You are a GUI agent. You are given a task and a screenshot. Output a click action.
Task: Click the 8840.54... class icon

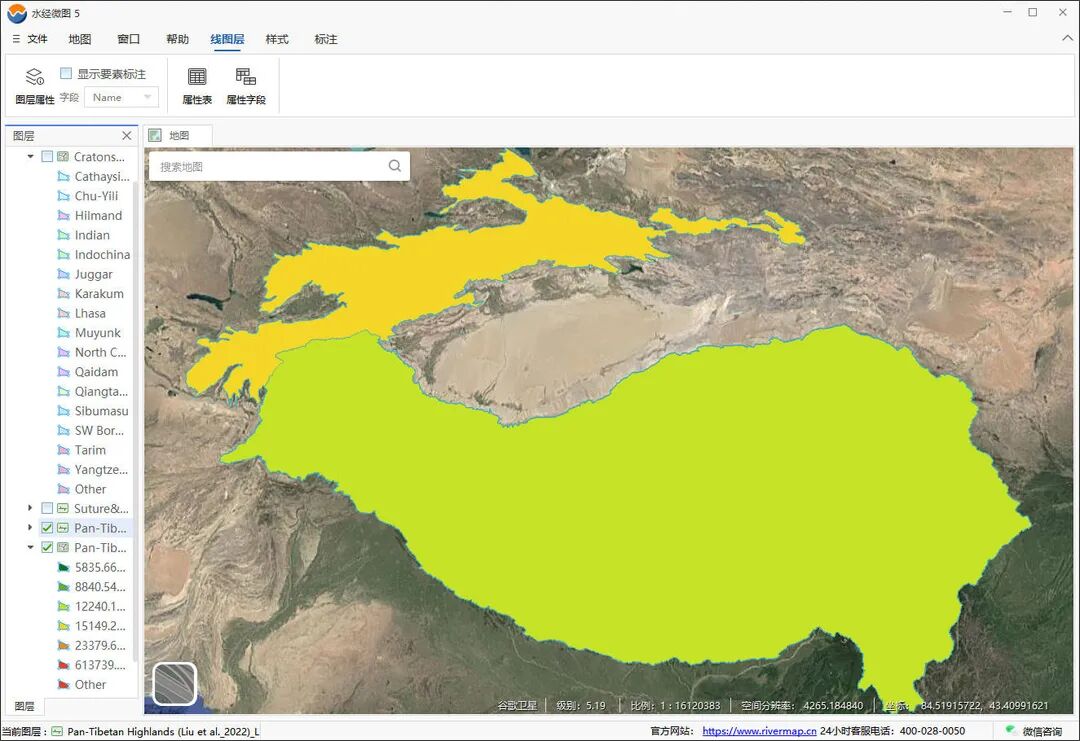pos(63,587)
